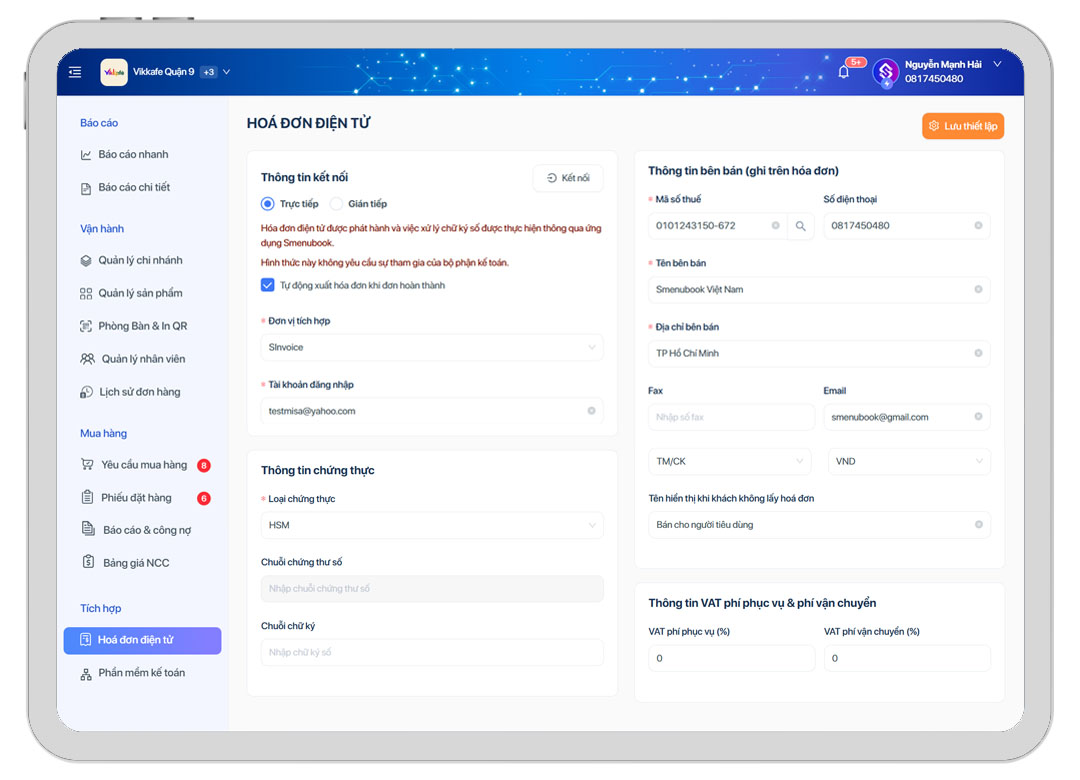The height and width of the screenshot is (780, 1080).
Task: Toggle Tự động xuất hóa đơn checkbox
Action: [x=268, y=285]
